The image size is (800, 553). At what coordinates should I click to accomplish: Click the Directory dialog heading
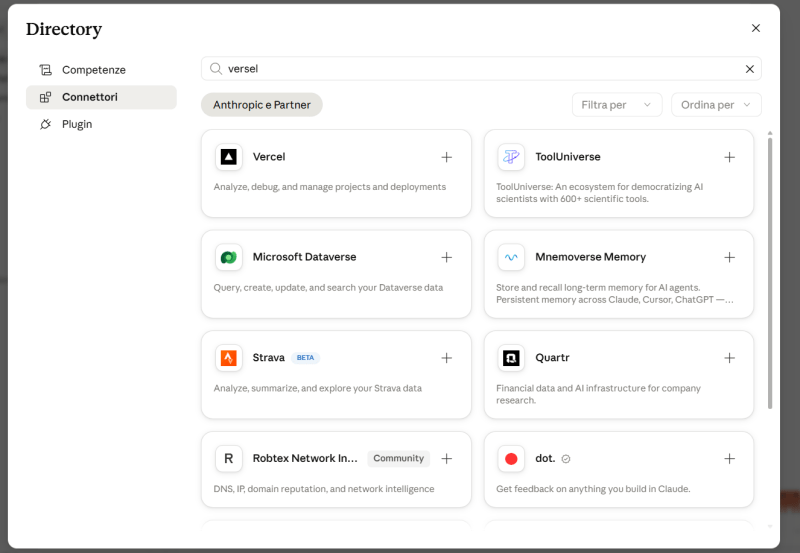pyautogui.click(x=64, y=29)
